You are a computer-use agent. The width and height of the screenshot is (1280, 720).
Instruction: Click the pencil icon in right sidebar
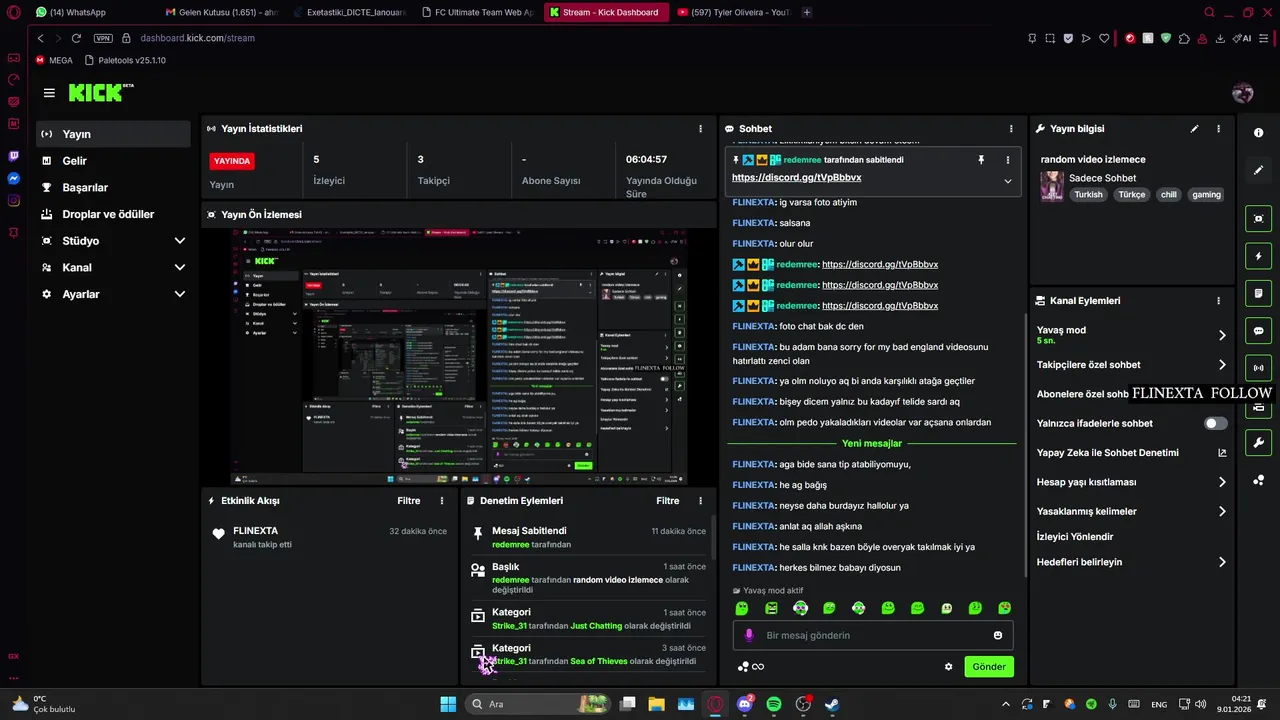click(x=1258, y=170)
